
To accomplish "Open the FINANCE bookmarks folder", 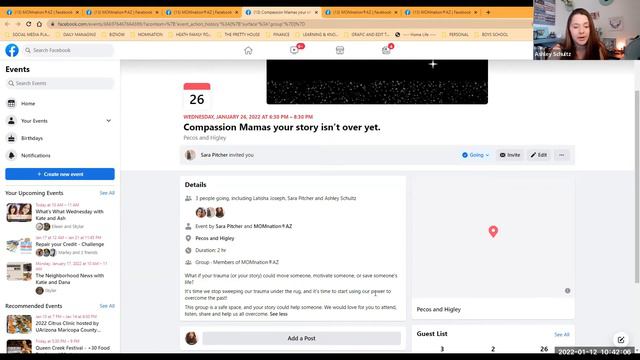I will [278, 35].
